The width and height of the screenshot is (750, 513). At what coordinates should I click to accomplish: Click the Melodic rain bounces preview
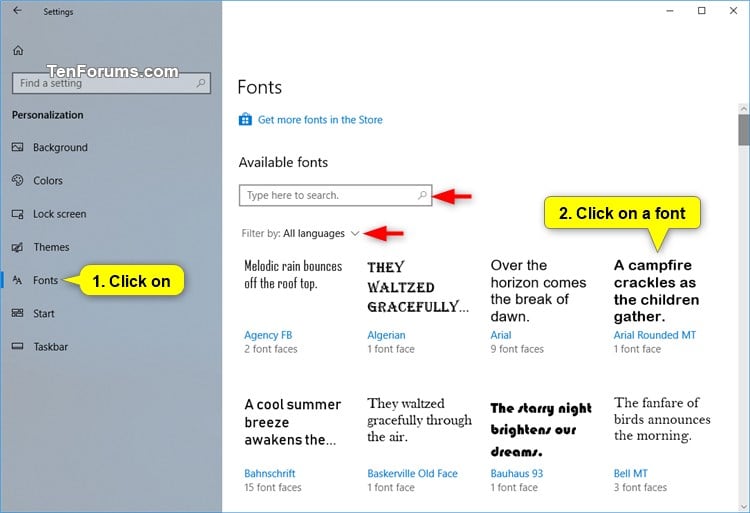point(293,274)
